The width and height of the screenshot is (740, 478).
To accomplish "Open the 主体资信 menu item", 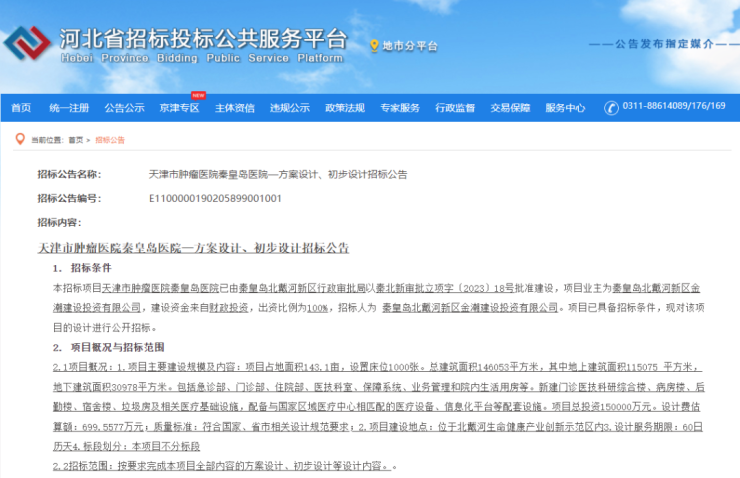I will coord(235,108).
